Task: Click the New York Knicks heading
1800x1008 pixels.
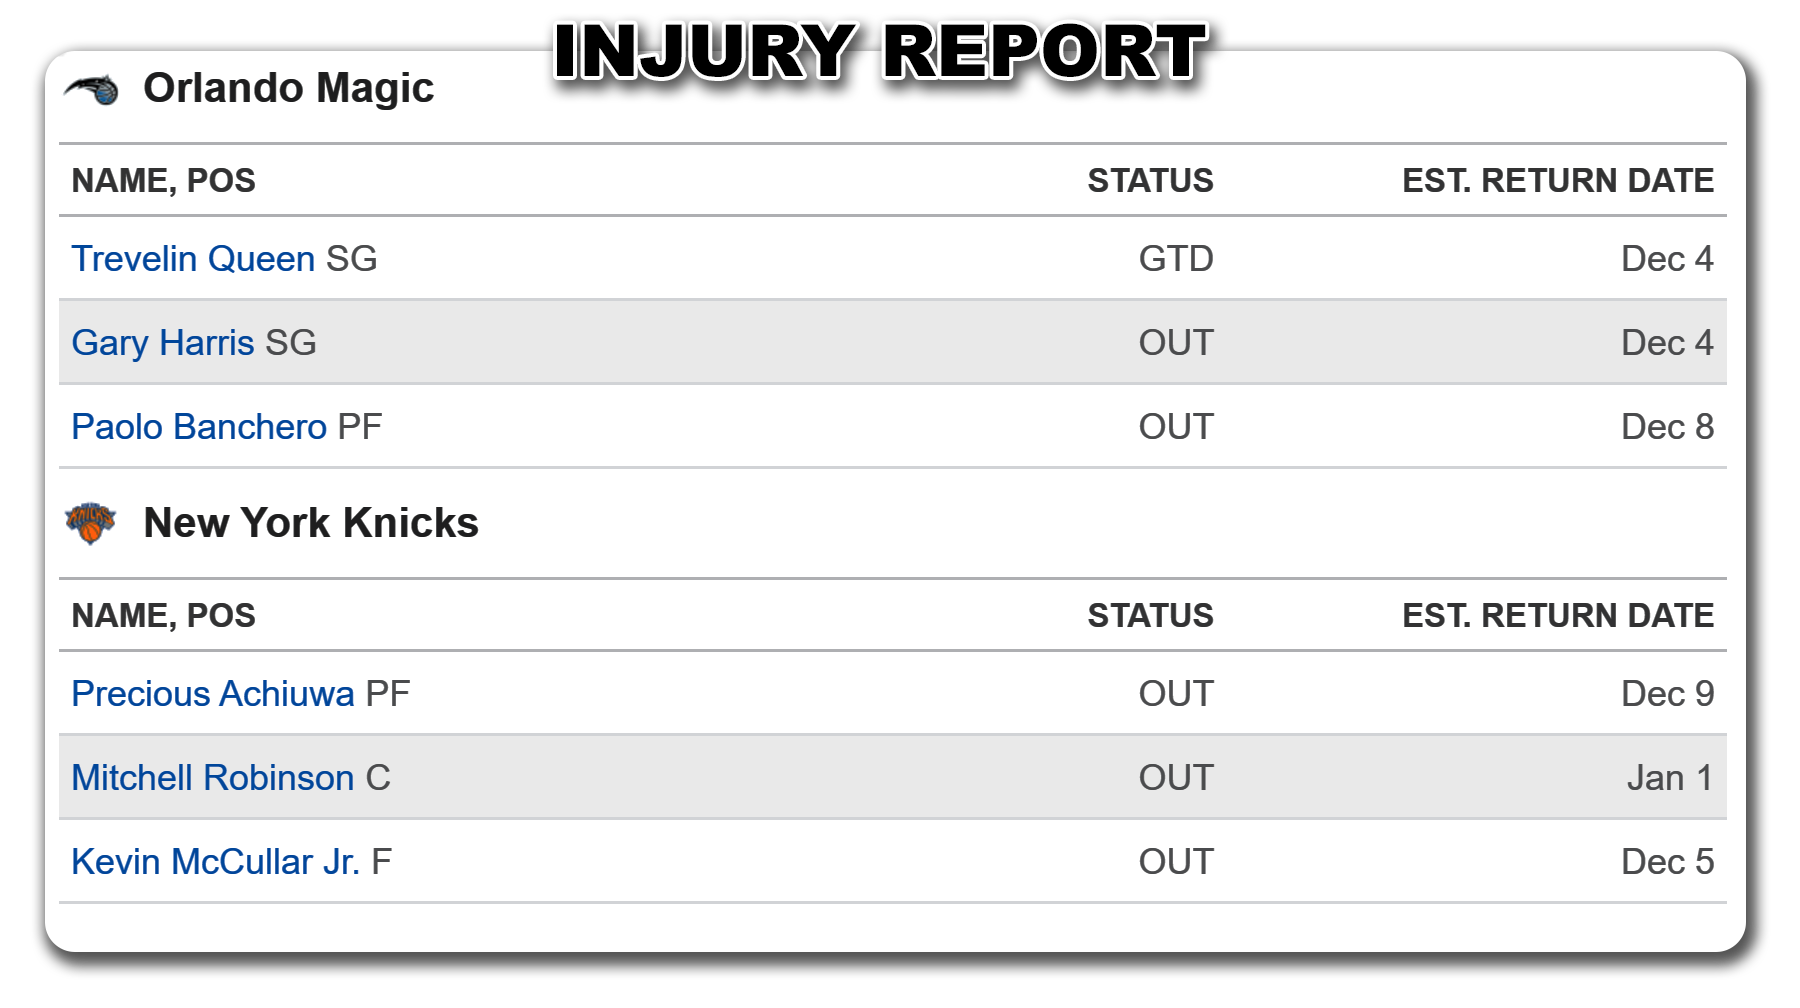Action: click(311, 523)
